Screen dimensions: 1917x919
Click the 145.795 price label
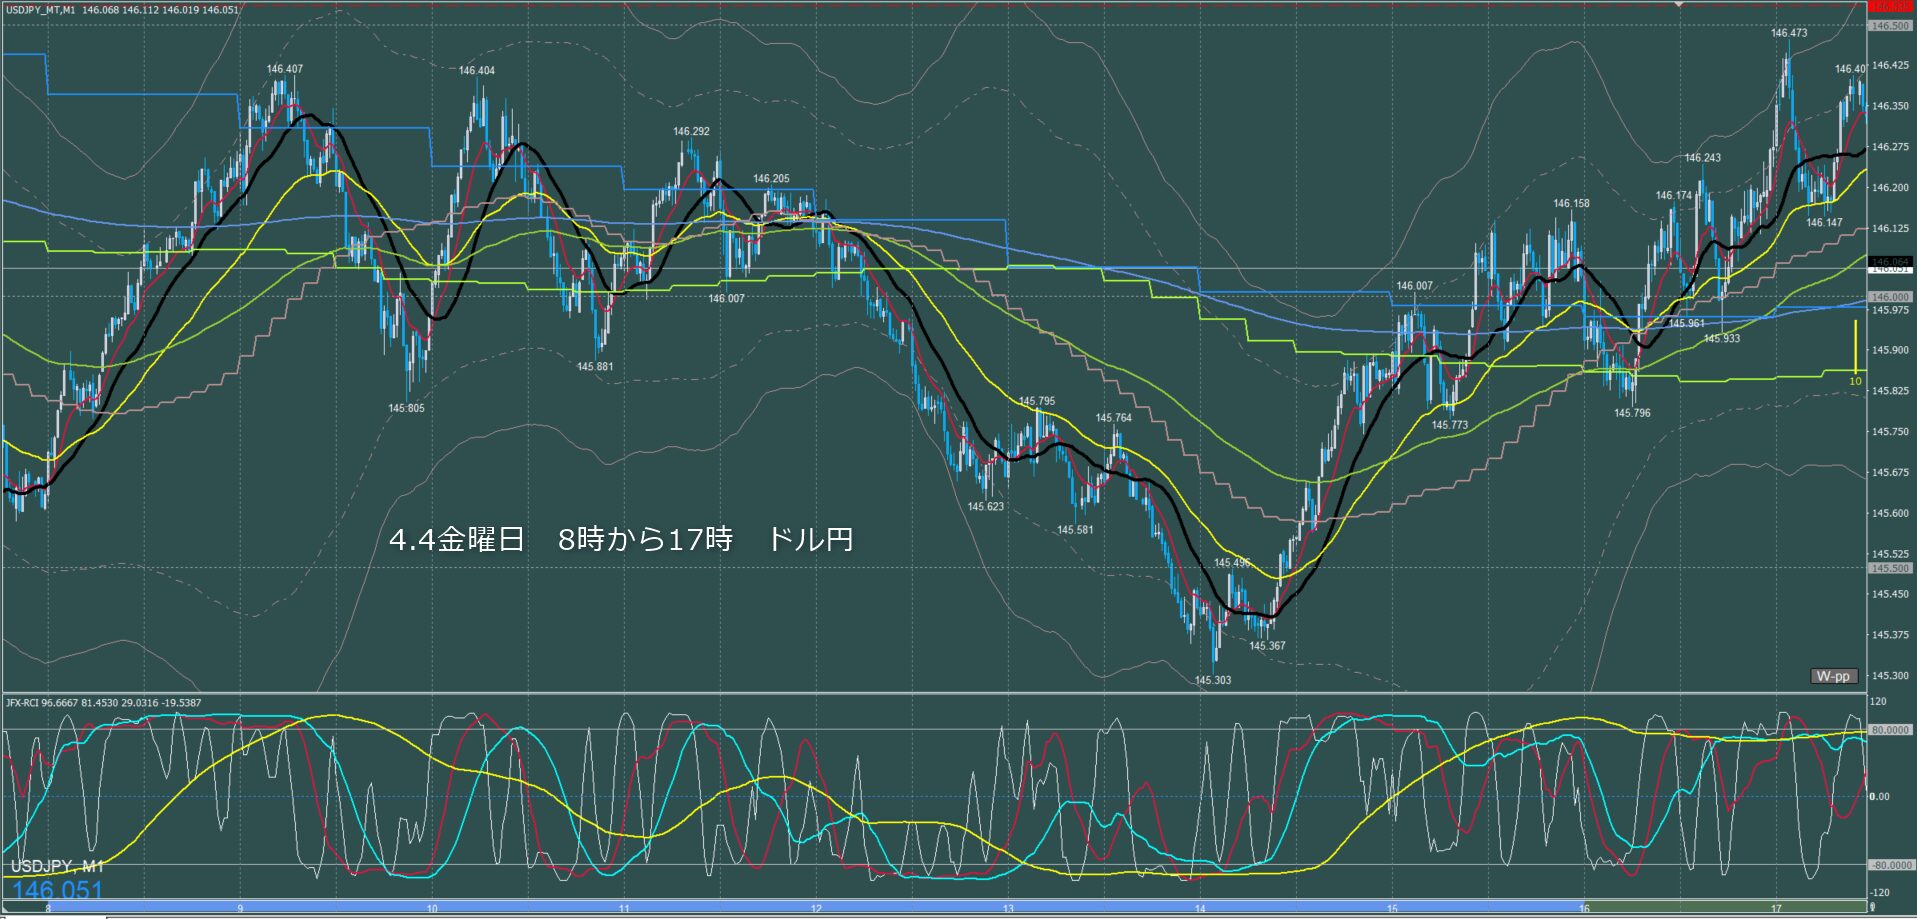pyautogui.click(x=1037, y=401)
